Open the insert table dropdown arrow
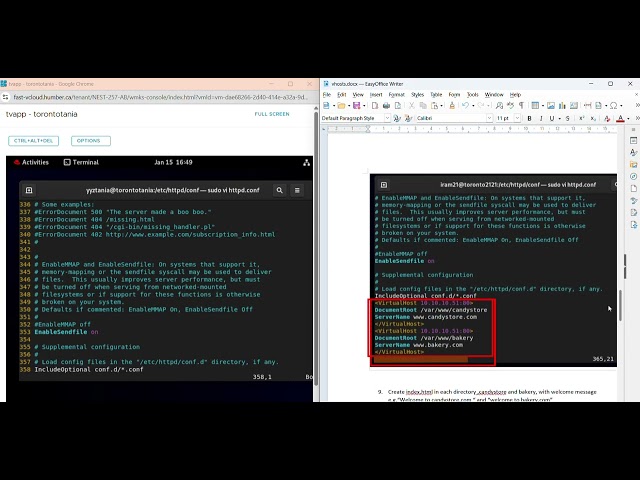This screenshot has width=640, height=480. (x=542, y=106)
